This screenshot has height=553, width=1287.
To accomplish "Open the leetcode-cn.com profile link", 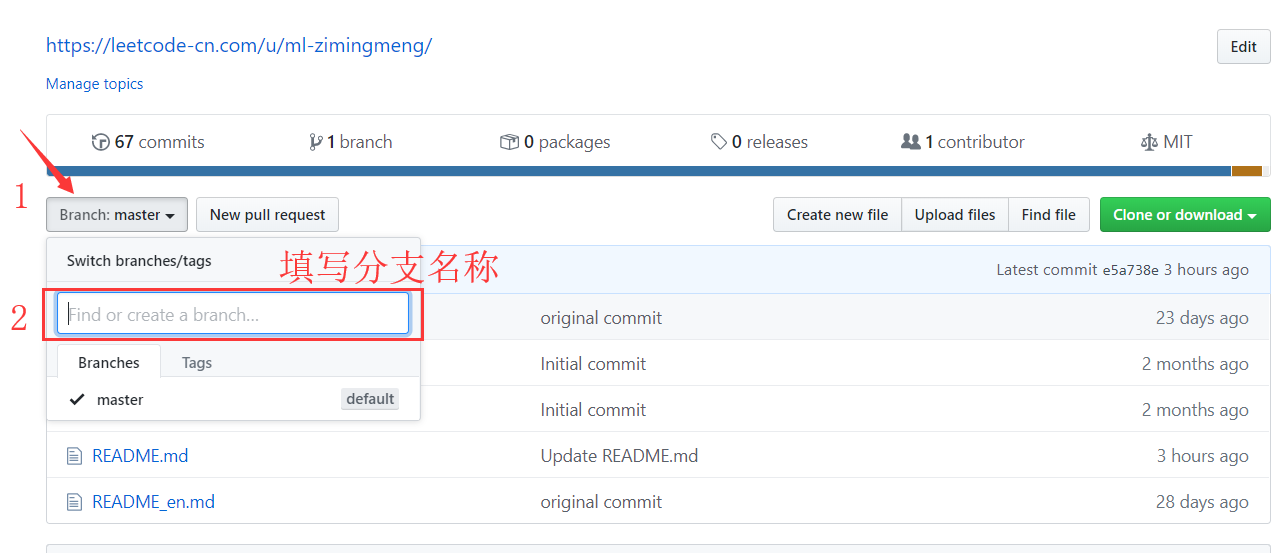I will 239,46.
